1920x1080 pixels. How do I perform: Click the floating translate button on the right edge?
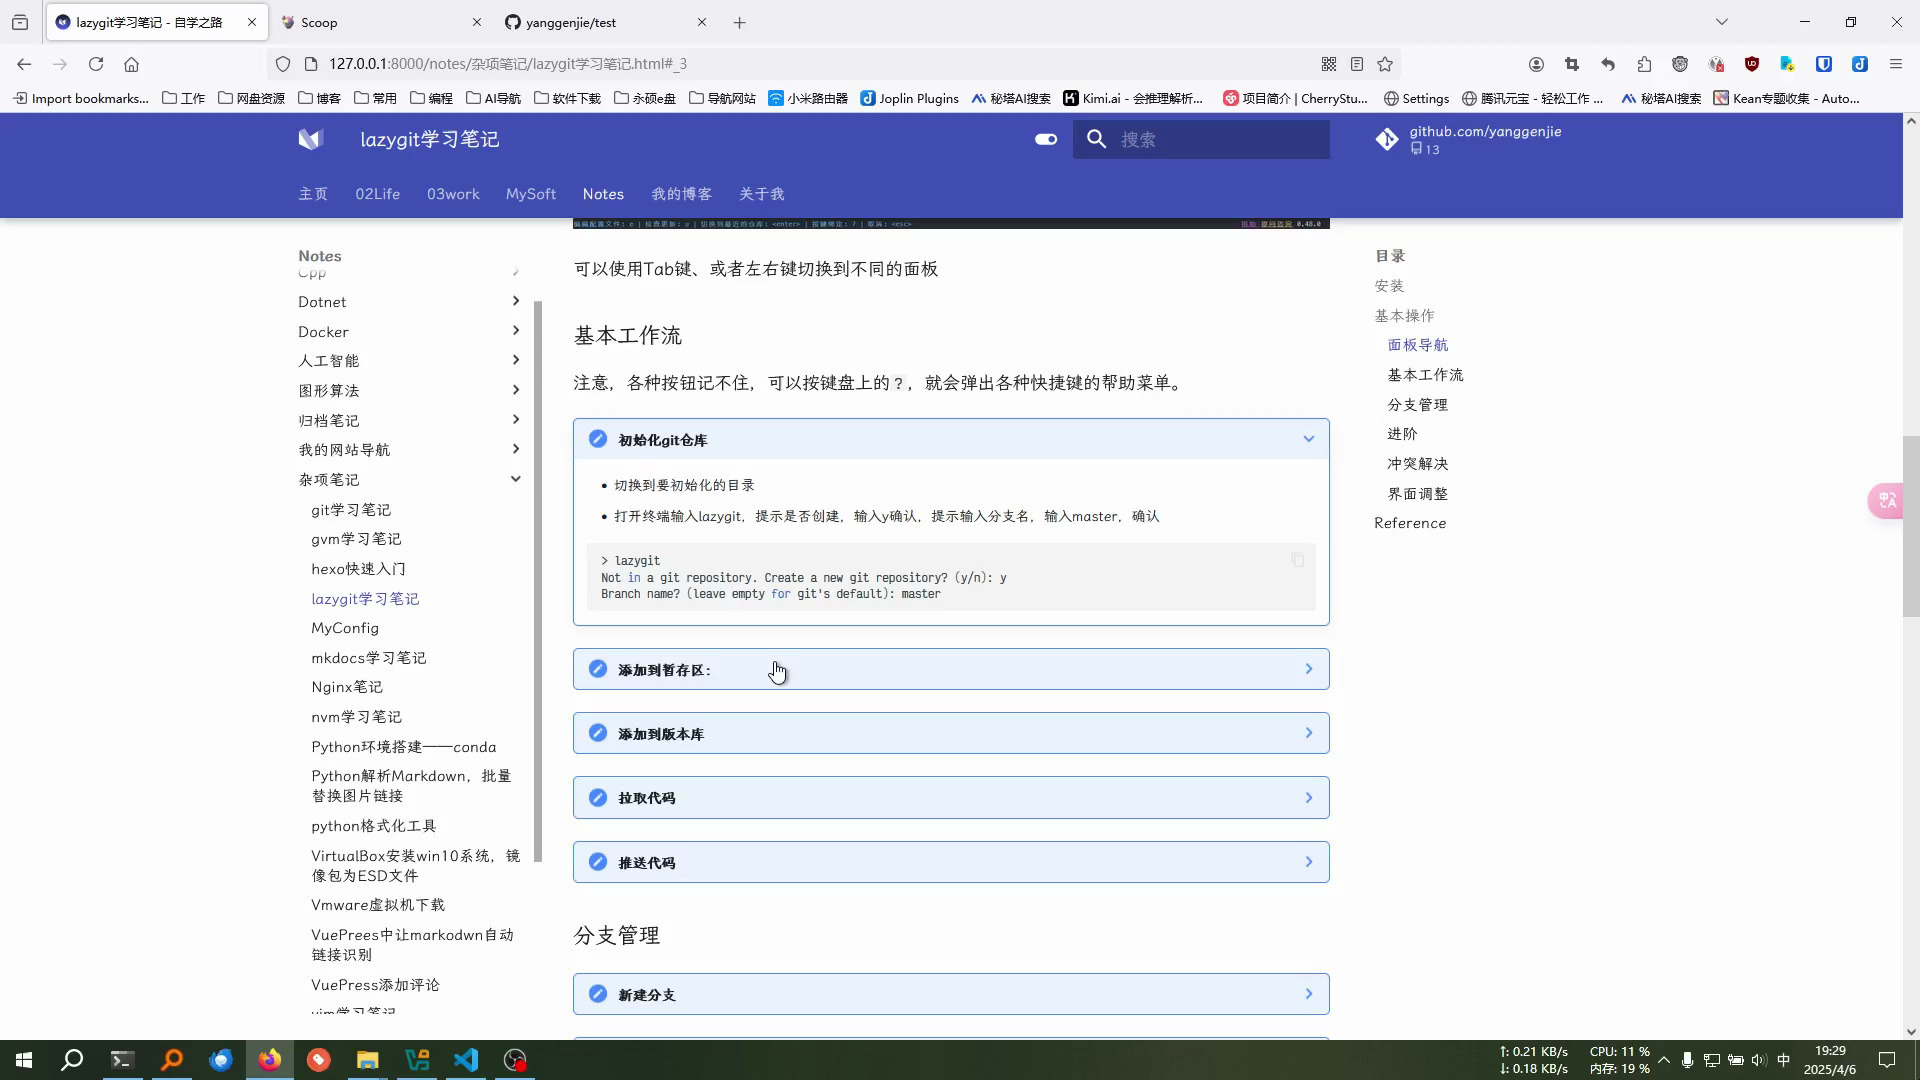click(x=1886, y=500)
